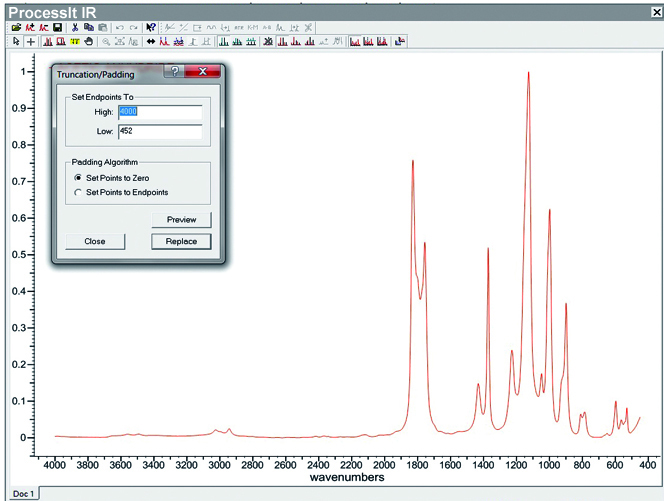
Task: Select the arrow pointer tool
Action: click(15, 42)
